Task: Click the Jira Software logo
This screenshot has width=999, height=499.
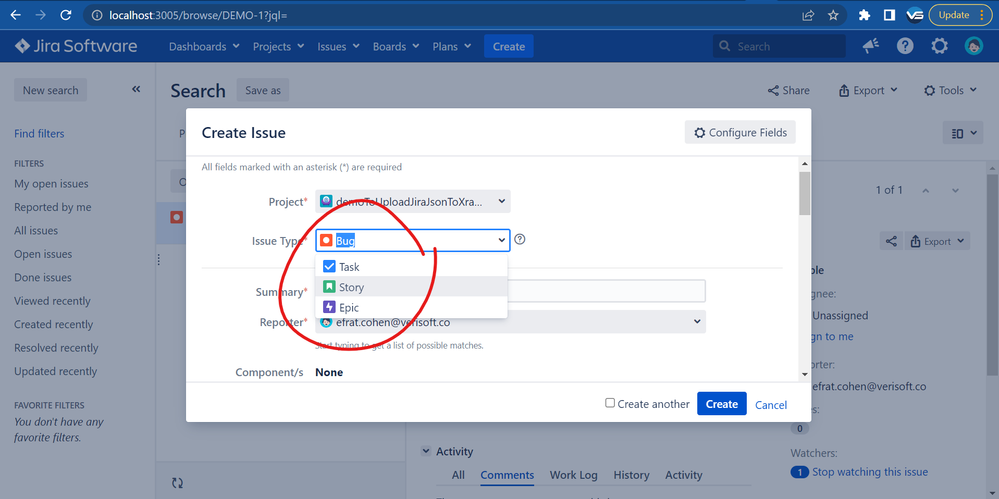Action: pos(76,46)
